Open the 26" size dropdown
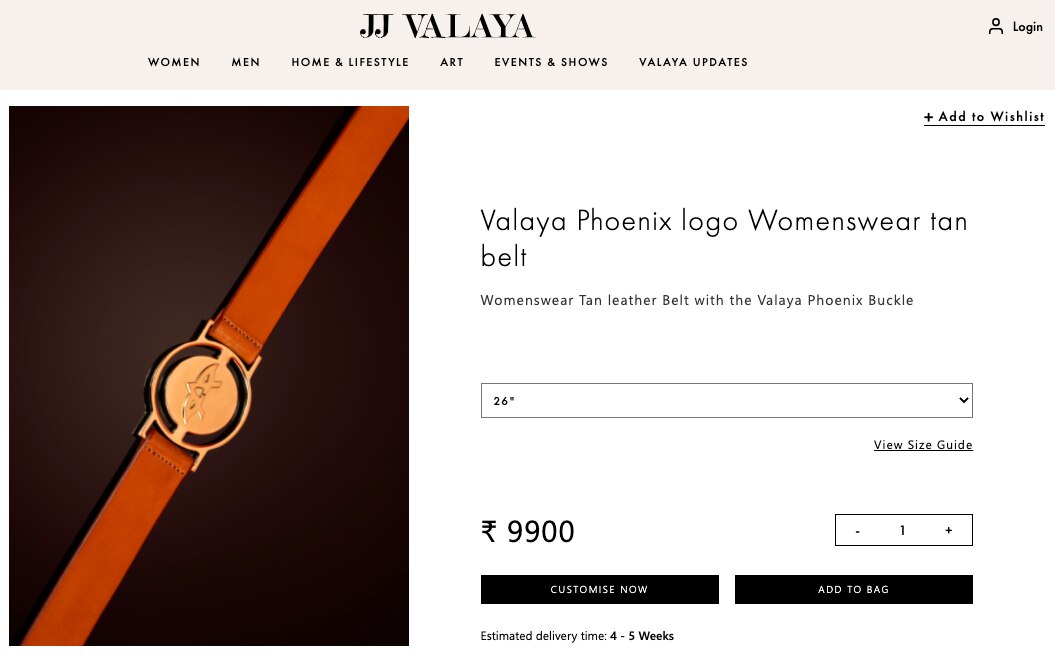1055x661 pixels. [727, 401]
